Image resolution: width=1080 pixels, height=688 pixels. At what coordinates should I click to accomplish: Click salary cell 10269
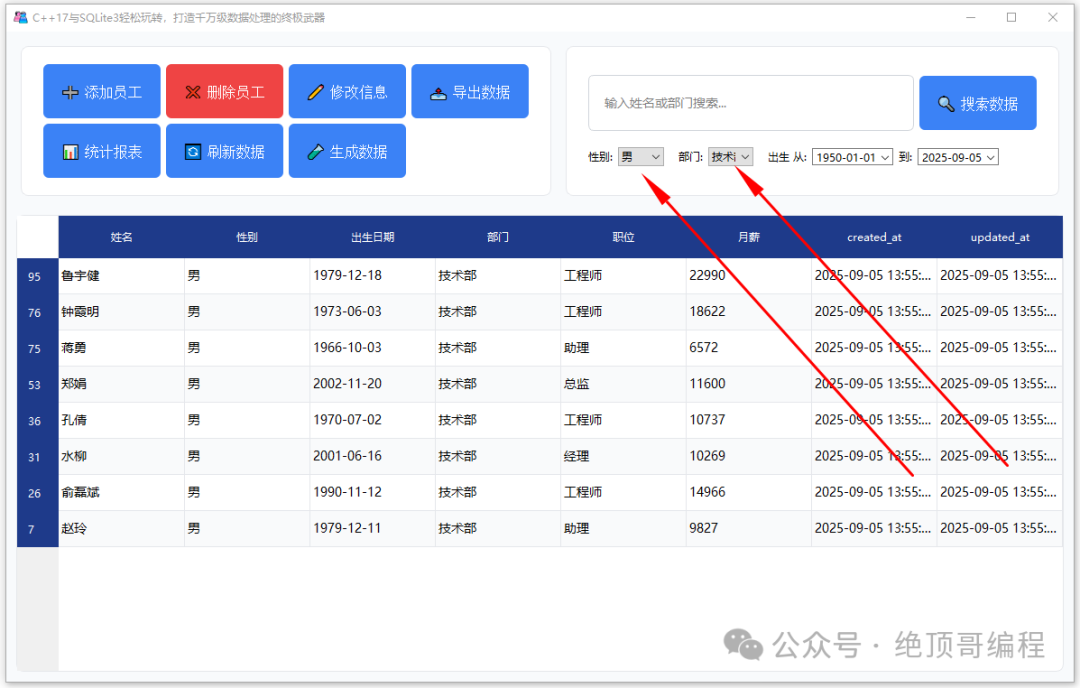[x=748, y=457]
